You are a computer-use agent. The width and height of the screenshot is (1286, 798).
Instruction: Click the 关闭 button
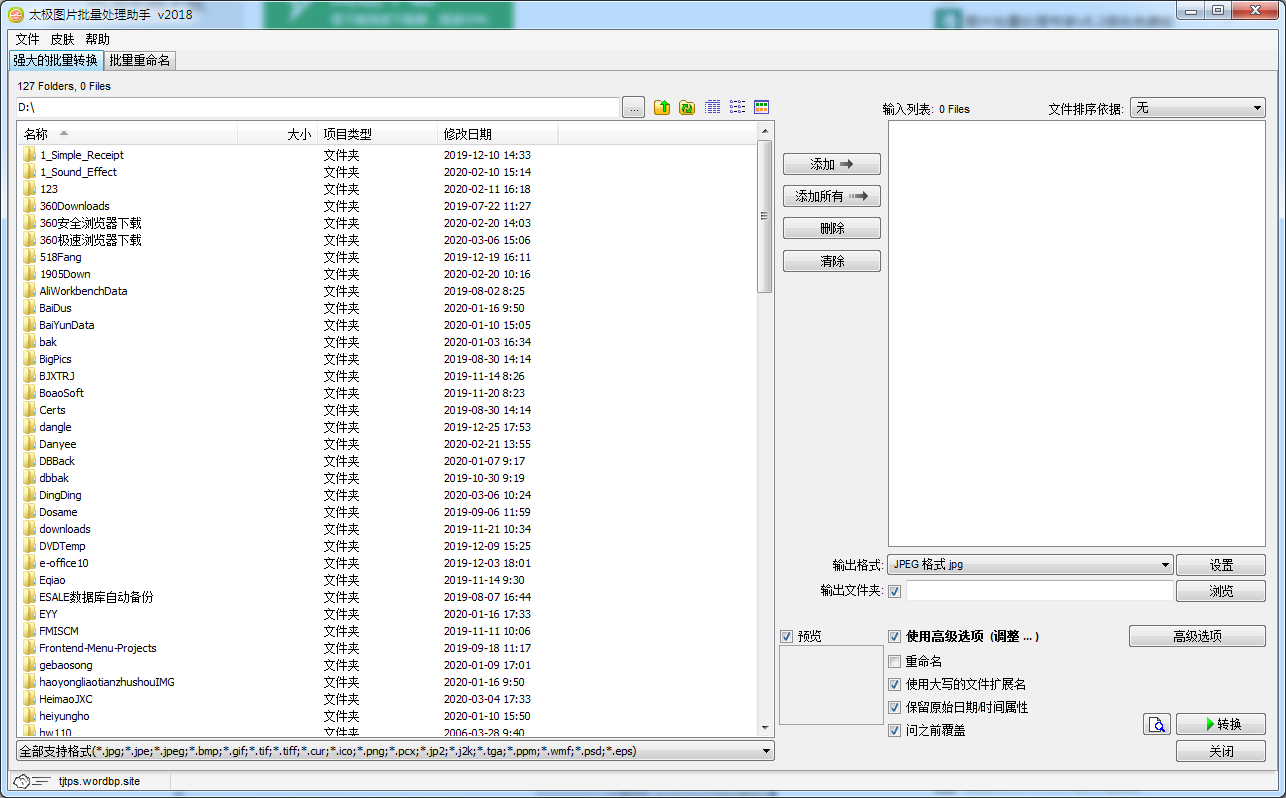coord(1221,751)
